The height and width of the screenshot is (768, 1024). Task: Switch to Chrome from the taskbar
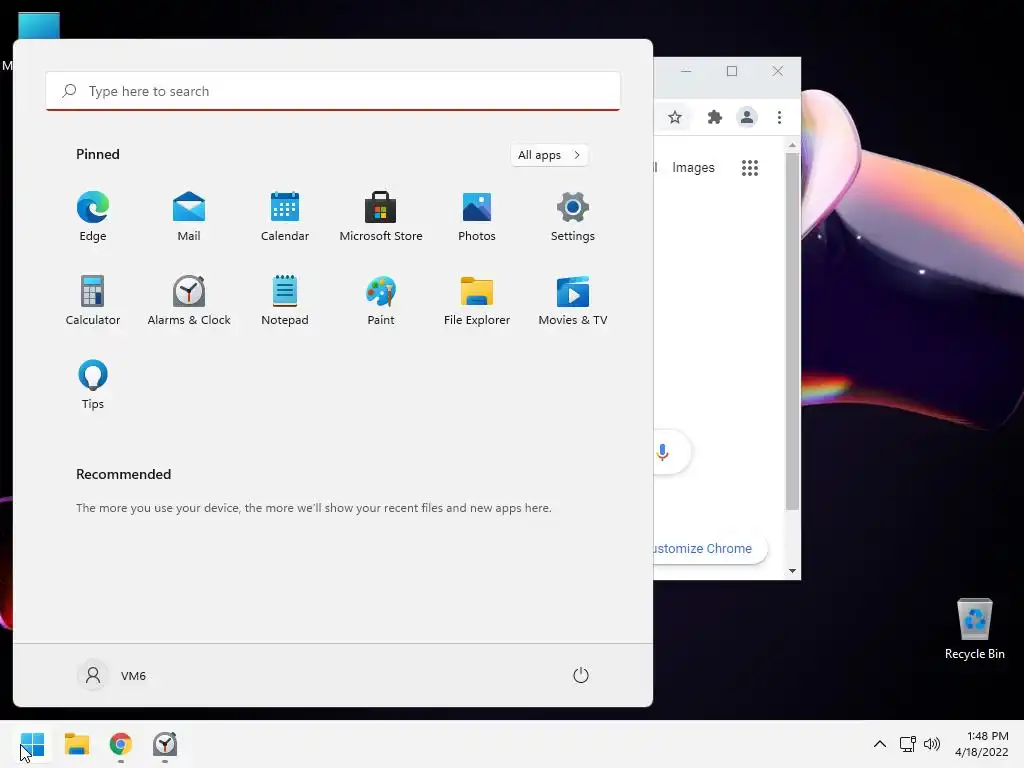[121, 744]
